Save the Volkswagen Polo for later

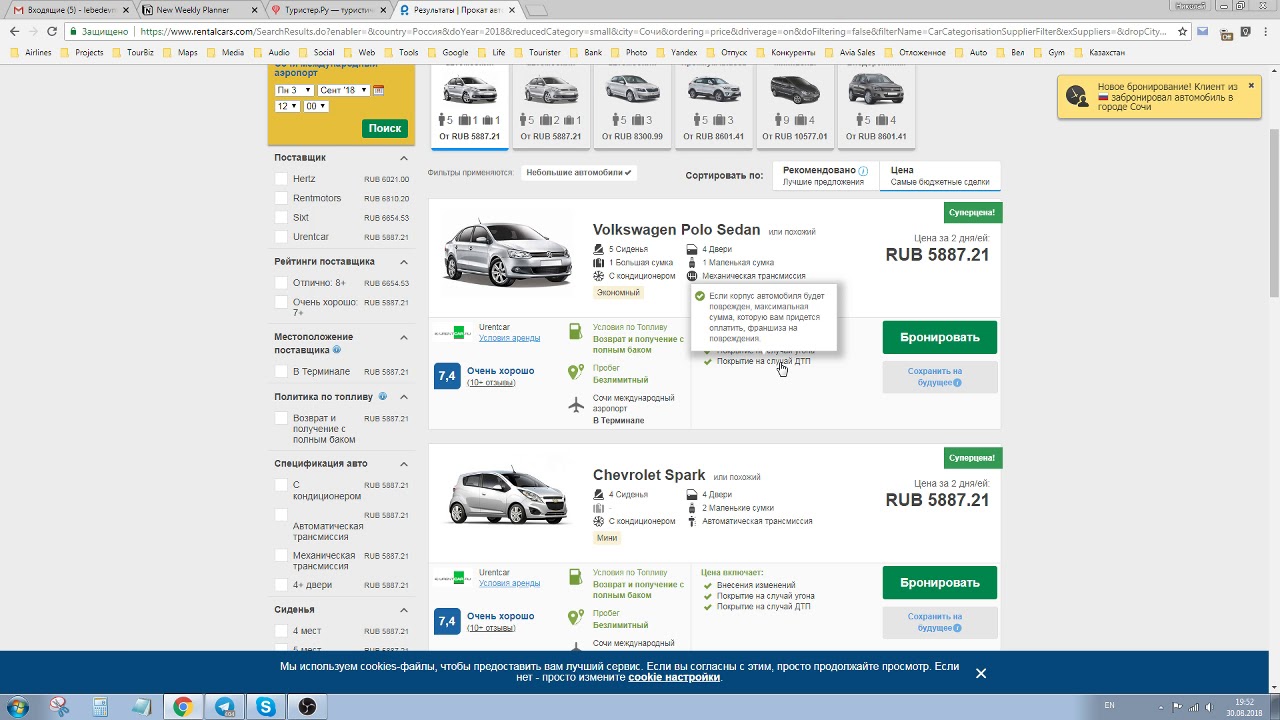[x=940, y=377]
